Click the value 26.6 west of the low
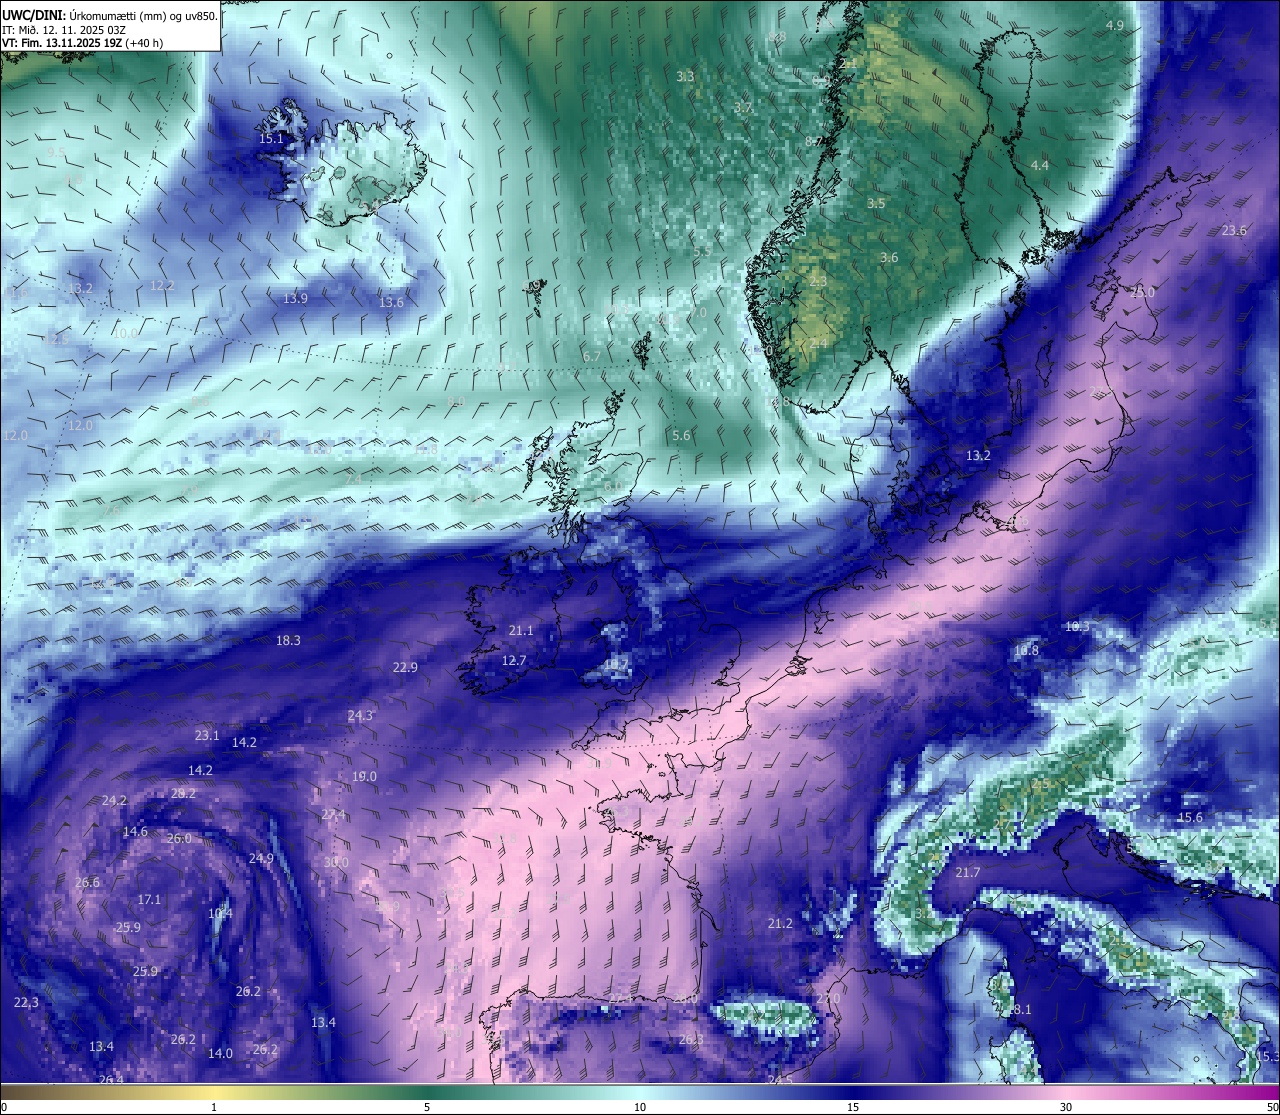The height and width of the screenshot is (1115, 1280). coord(87,882)
